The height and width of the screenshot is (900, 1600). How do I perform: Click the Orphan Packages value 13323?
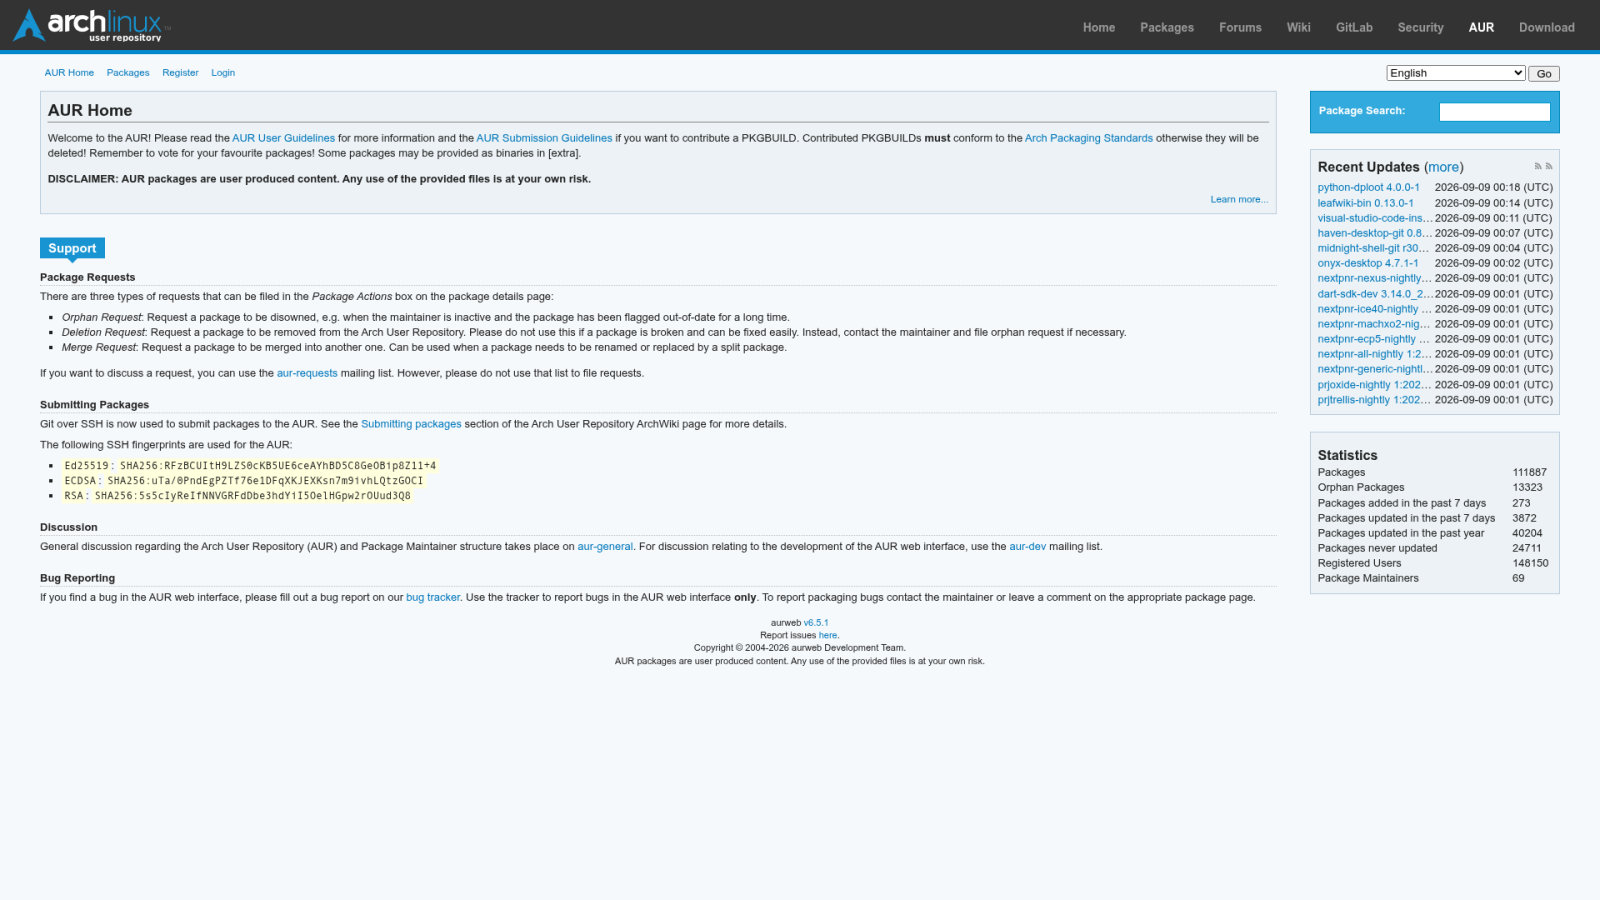point(1527,487)
